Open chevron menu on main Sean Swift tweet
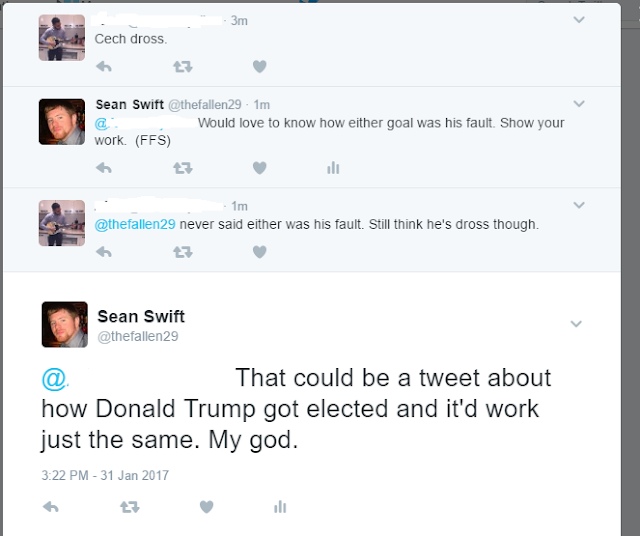The image size is (640, 536). tap(575, 324)
